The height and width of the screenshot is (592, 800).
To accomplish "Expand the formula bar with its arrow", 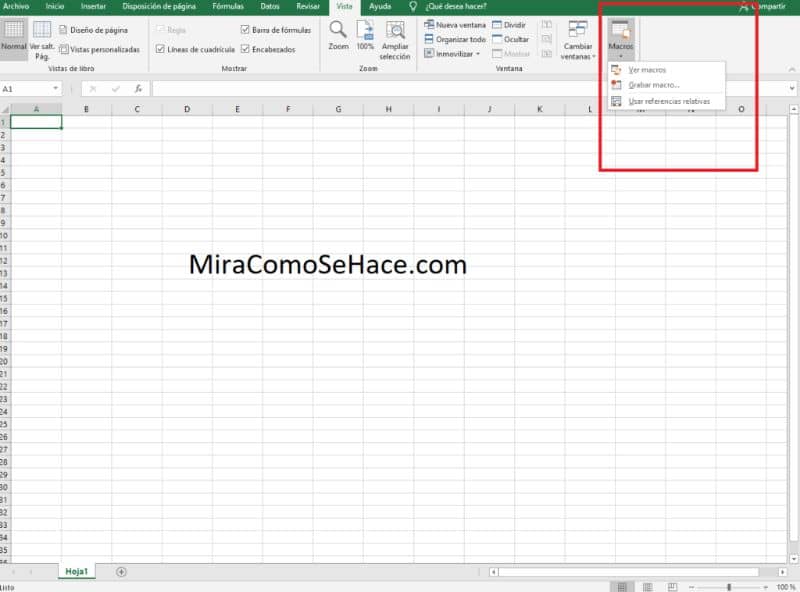I will pos(792,89).
